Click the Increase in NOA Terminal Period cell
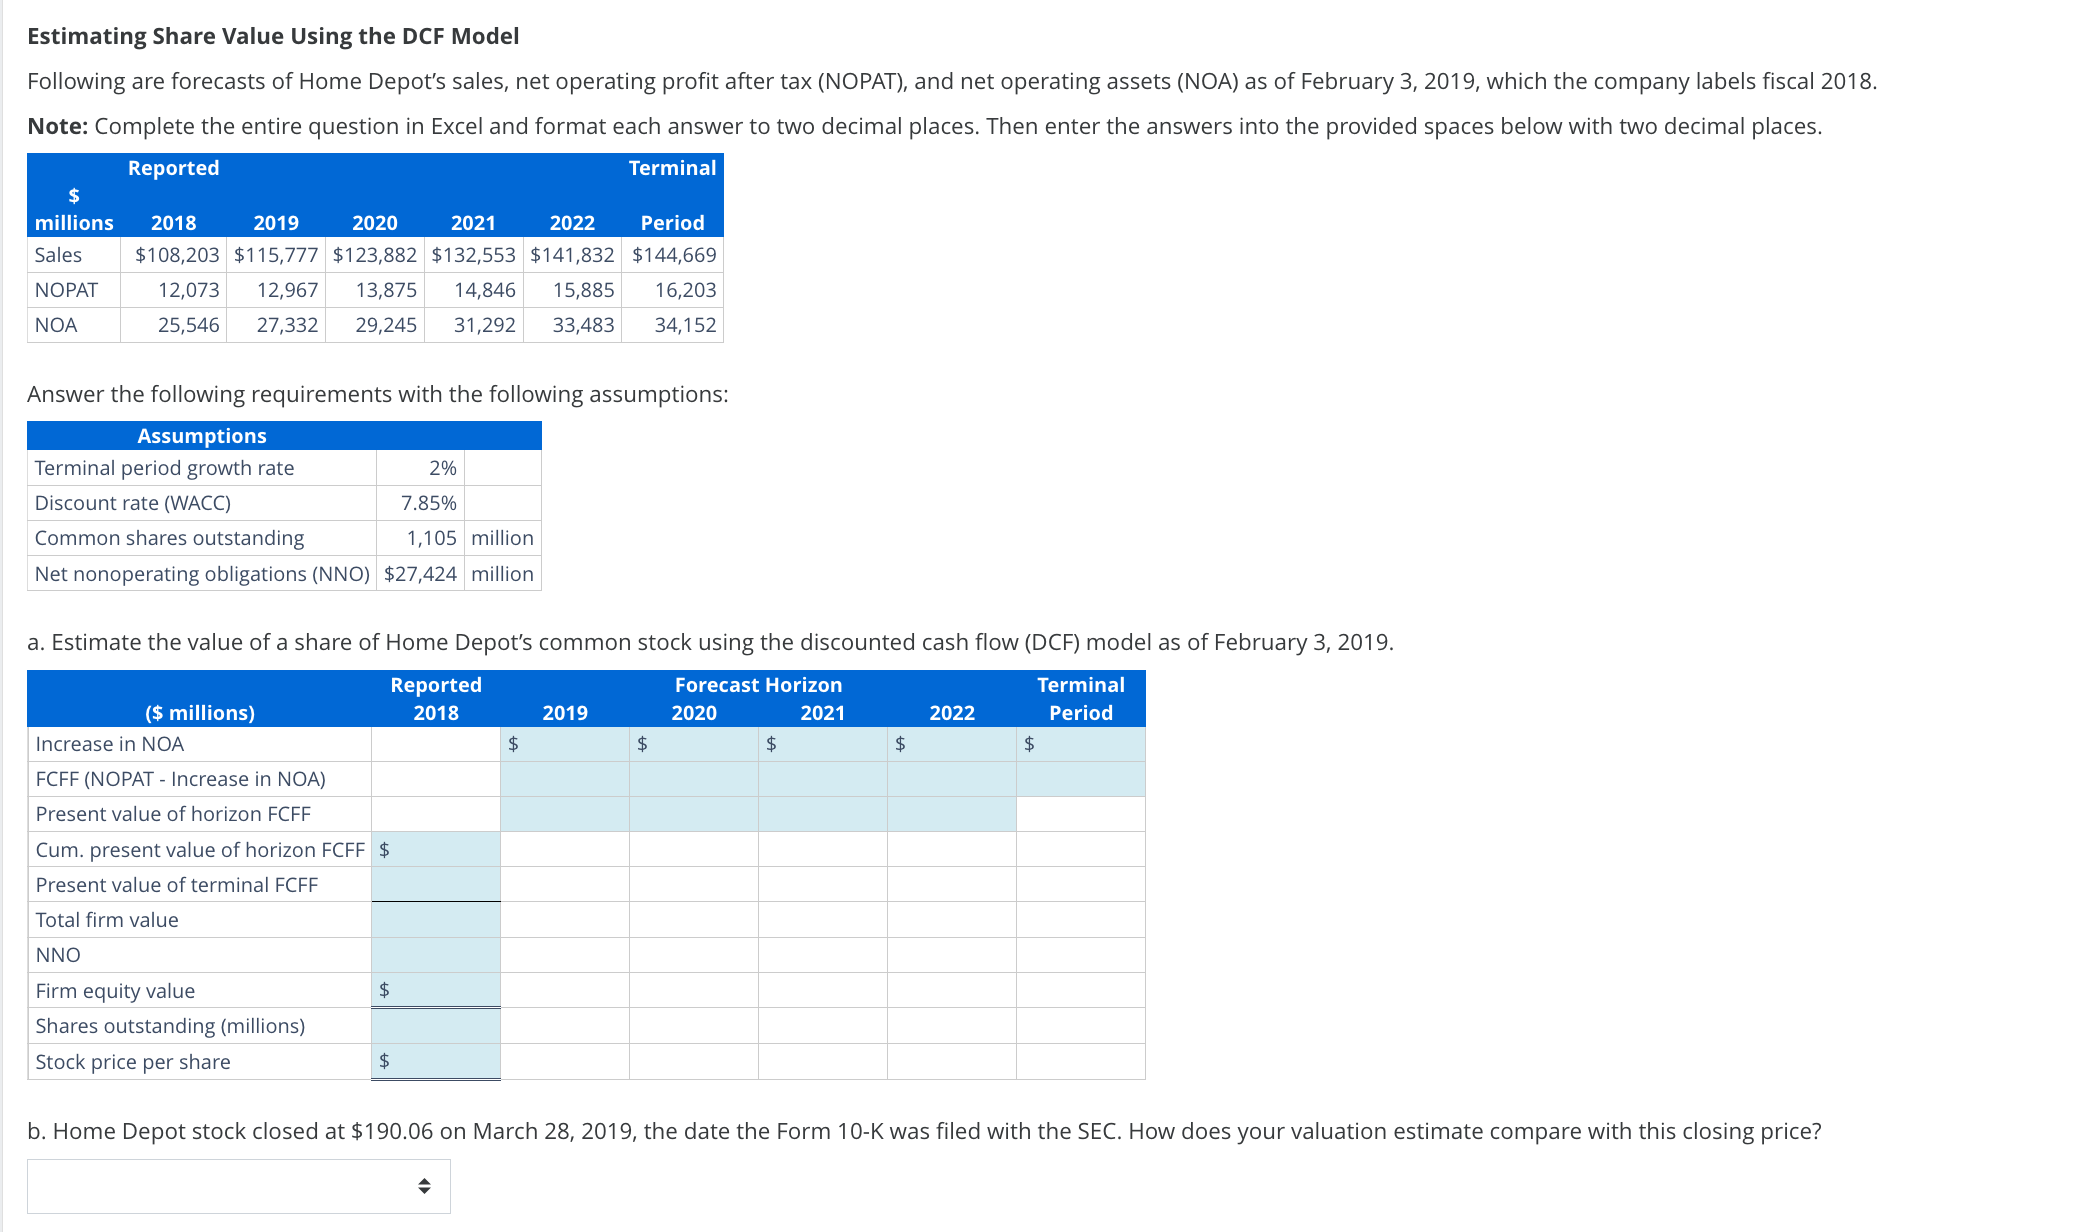 coord(1080,743)
